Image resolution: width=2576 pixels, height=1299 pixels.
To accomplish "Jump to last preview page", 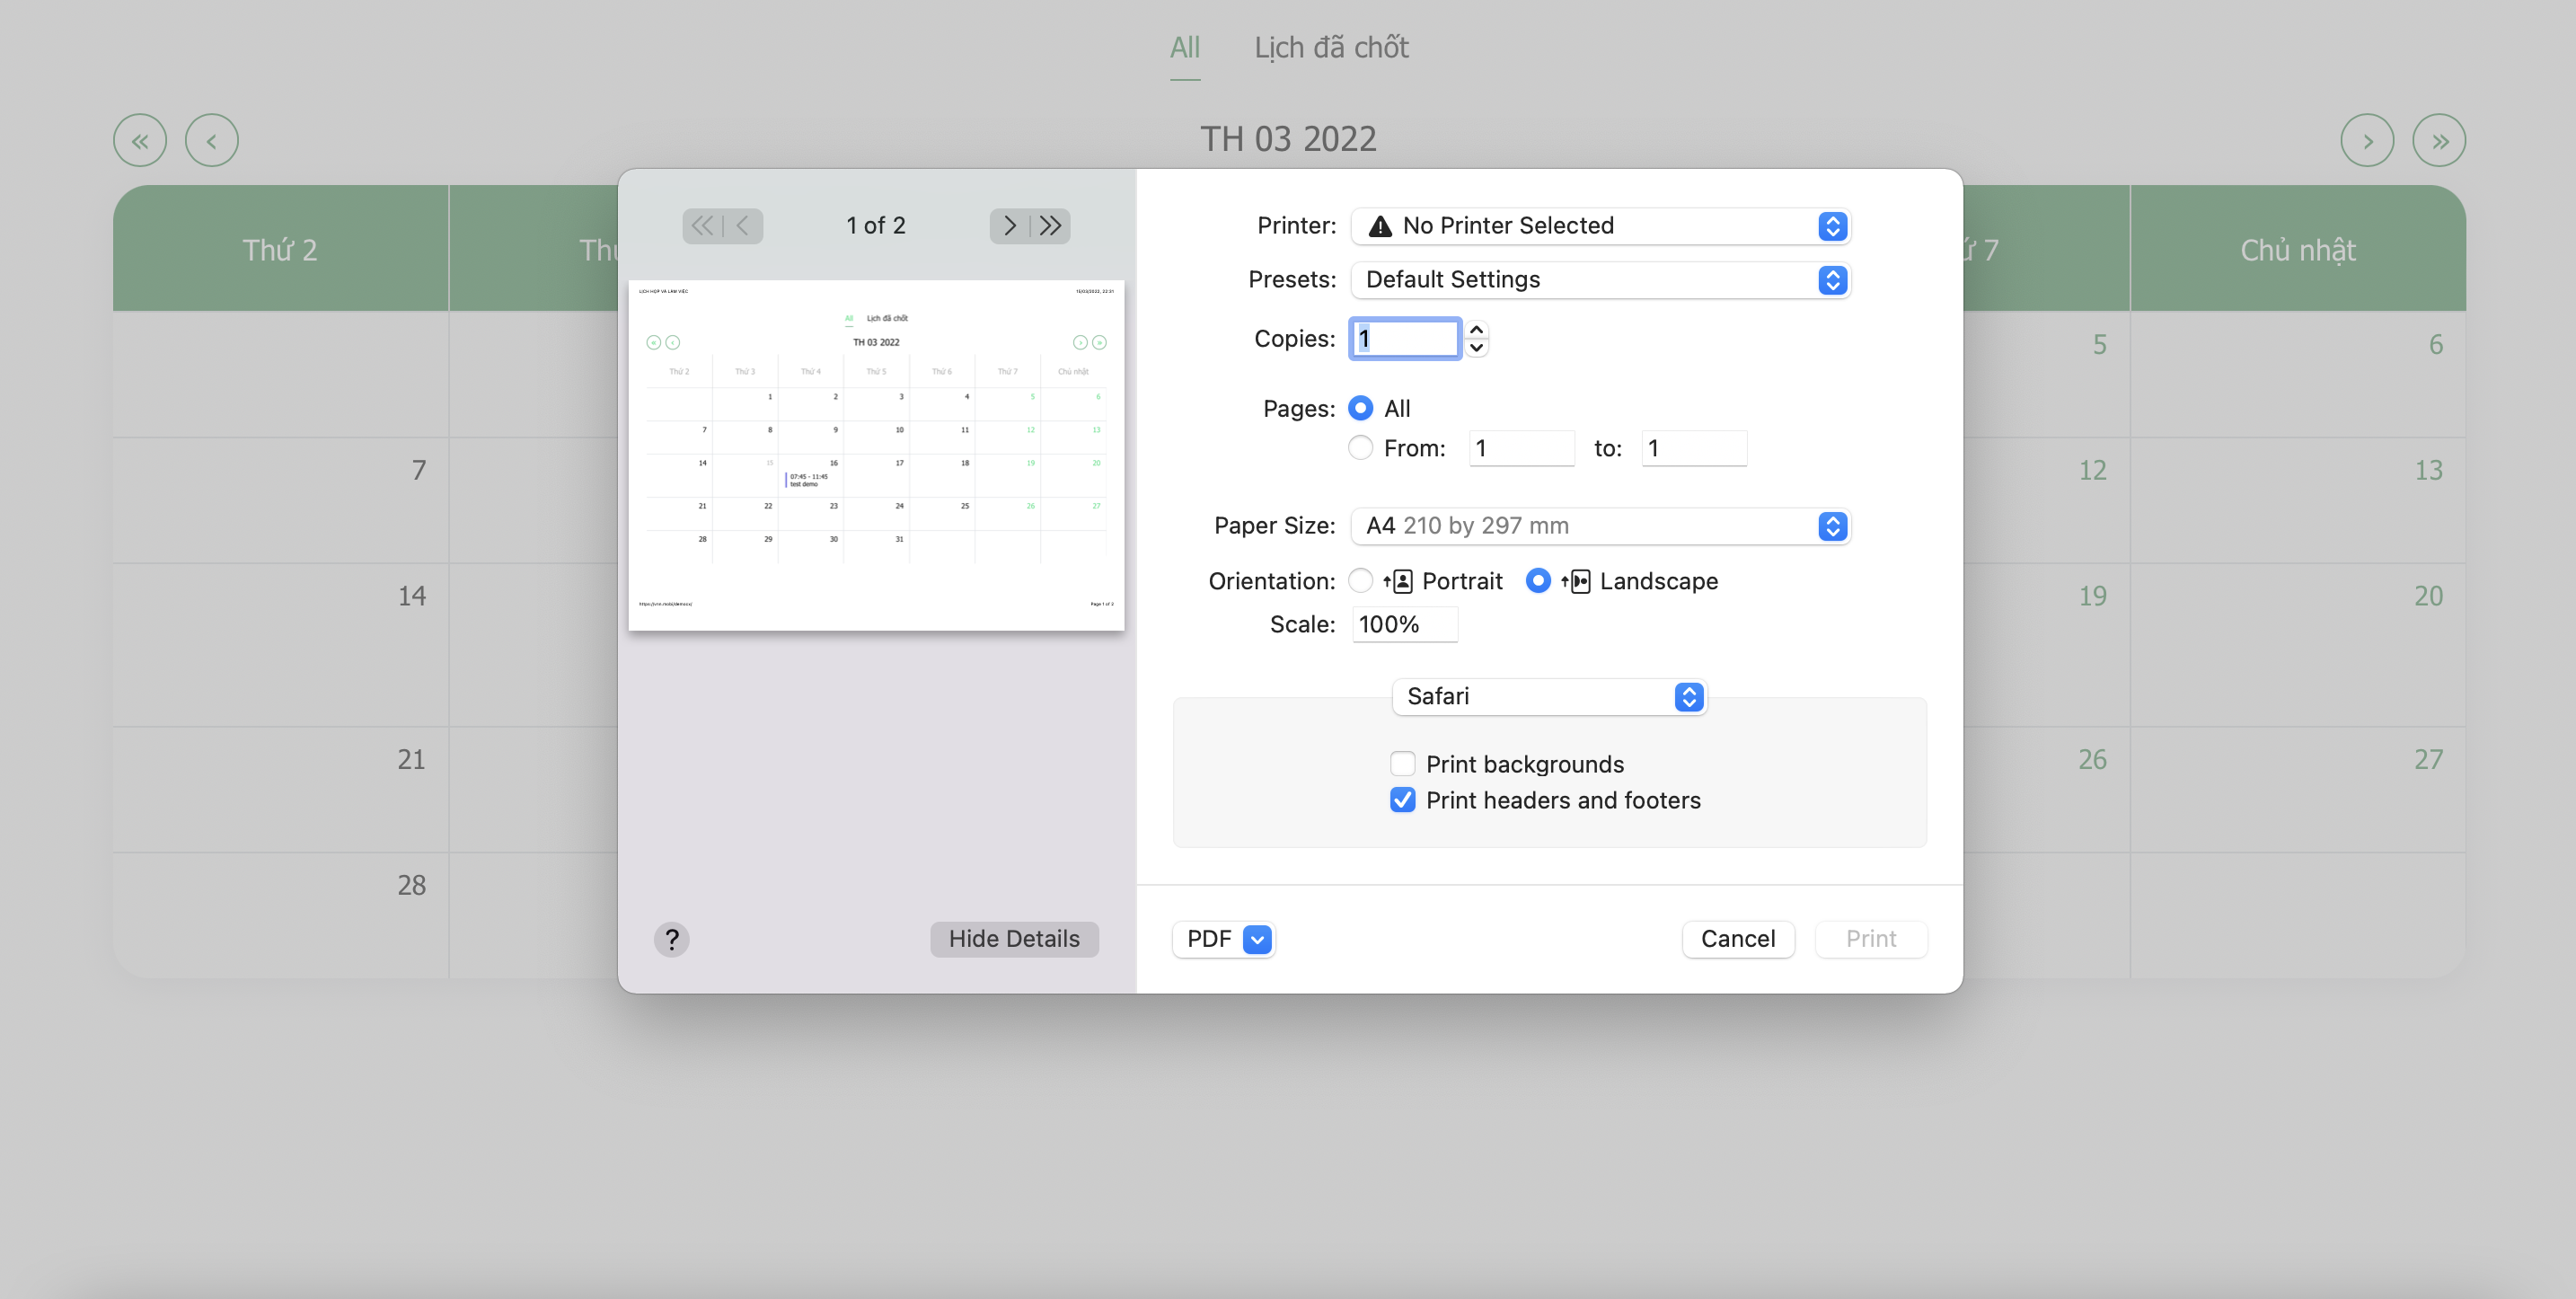I will pos(1051,226).
